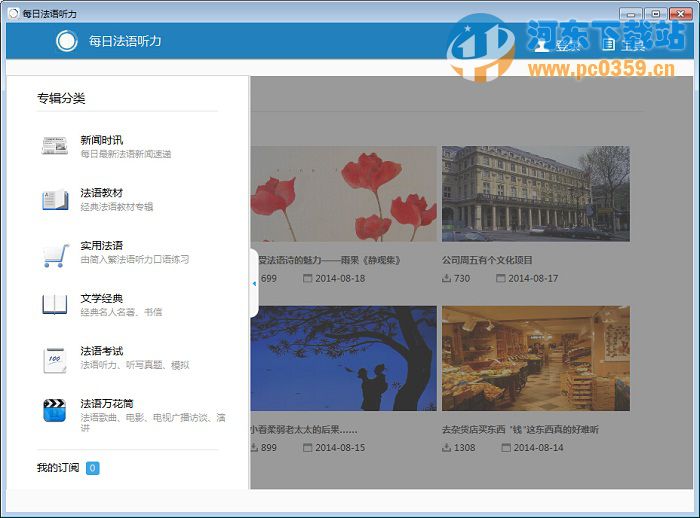This screenshot has height=518, width=700.
Task: Click the 每日法语听力 header title
Action: coord(125,41)
